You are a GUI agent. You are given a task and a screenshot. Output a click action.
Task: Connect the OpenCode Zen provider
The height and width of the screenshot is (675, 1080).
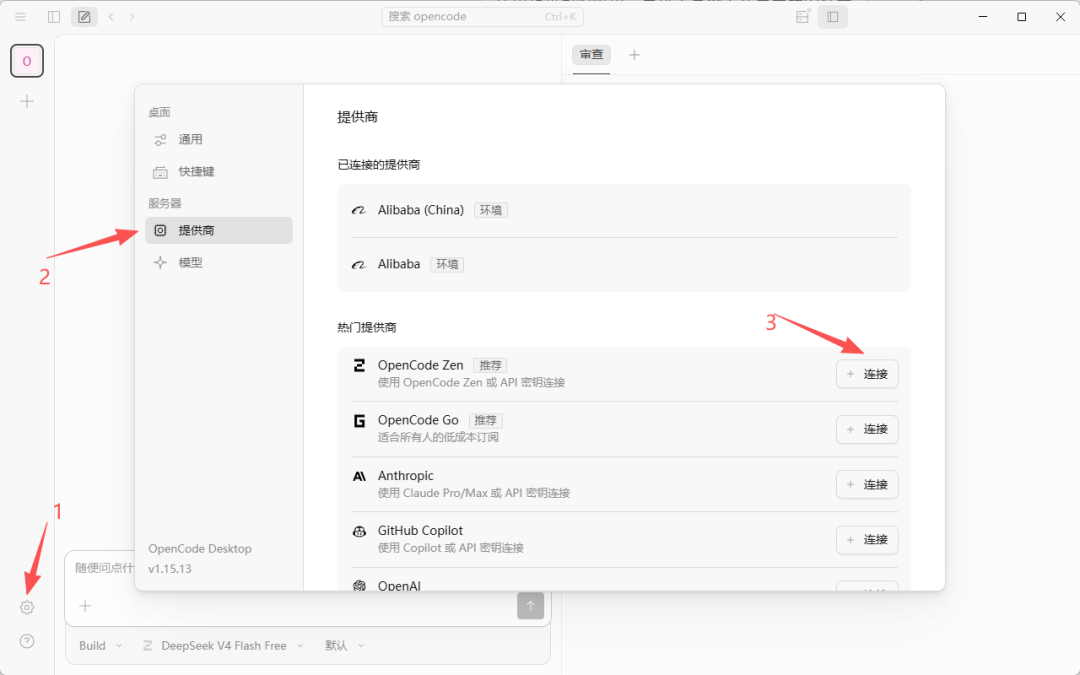[x=867, y=374]
